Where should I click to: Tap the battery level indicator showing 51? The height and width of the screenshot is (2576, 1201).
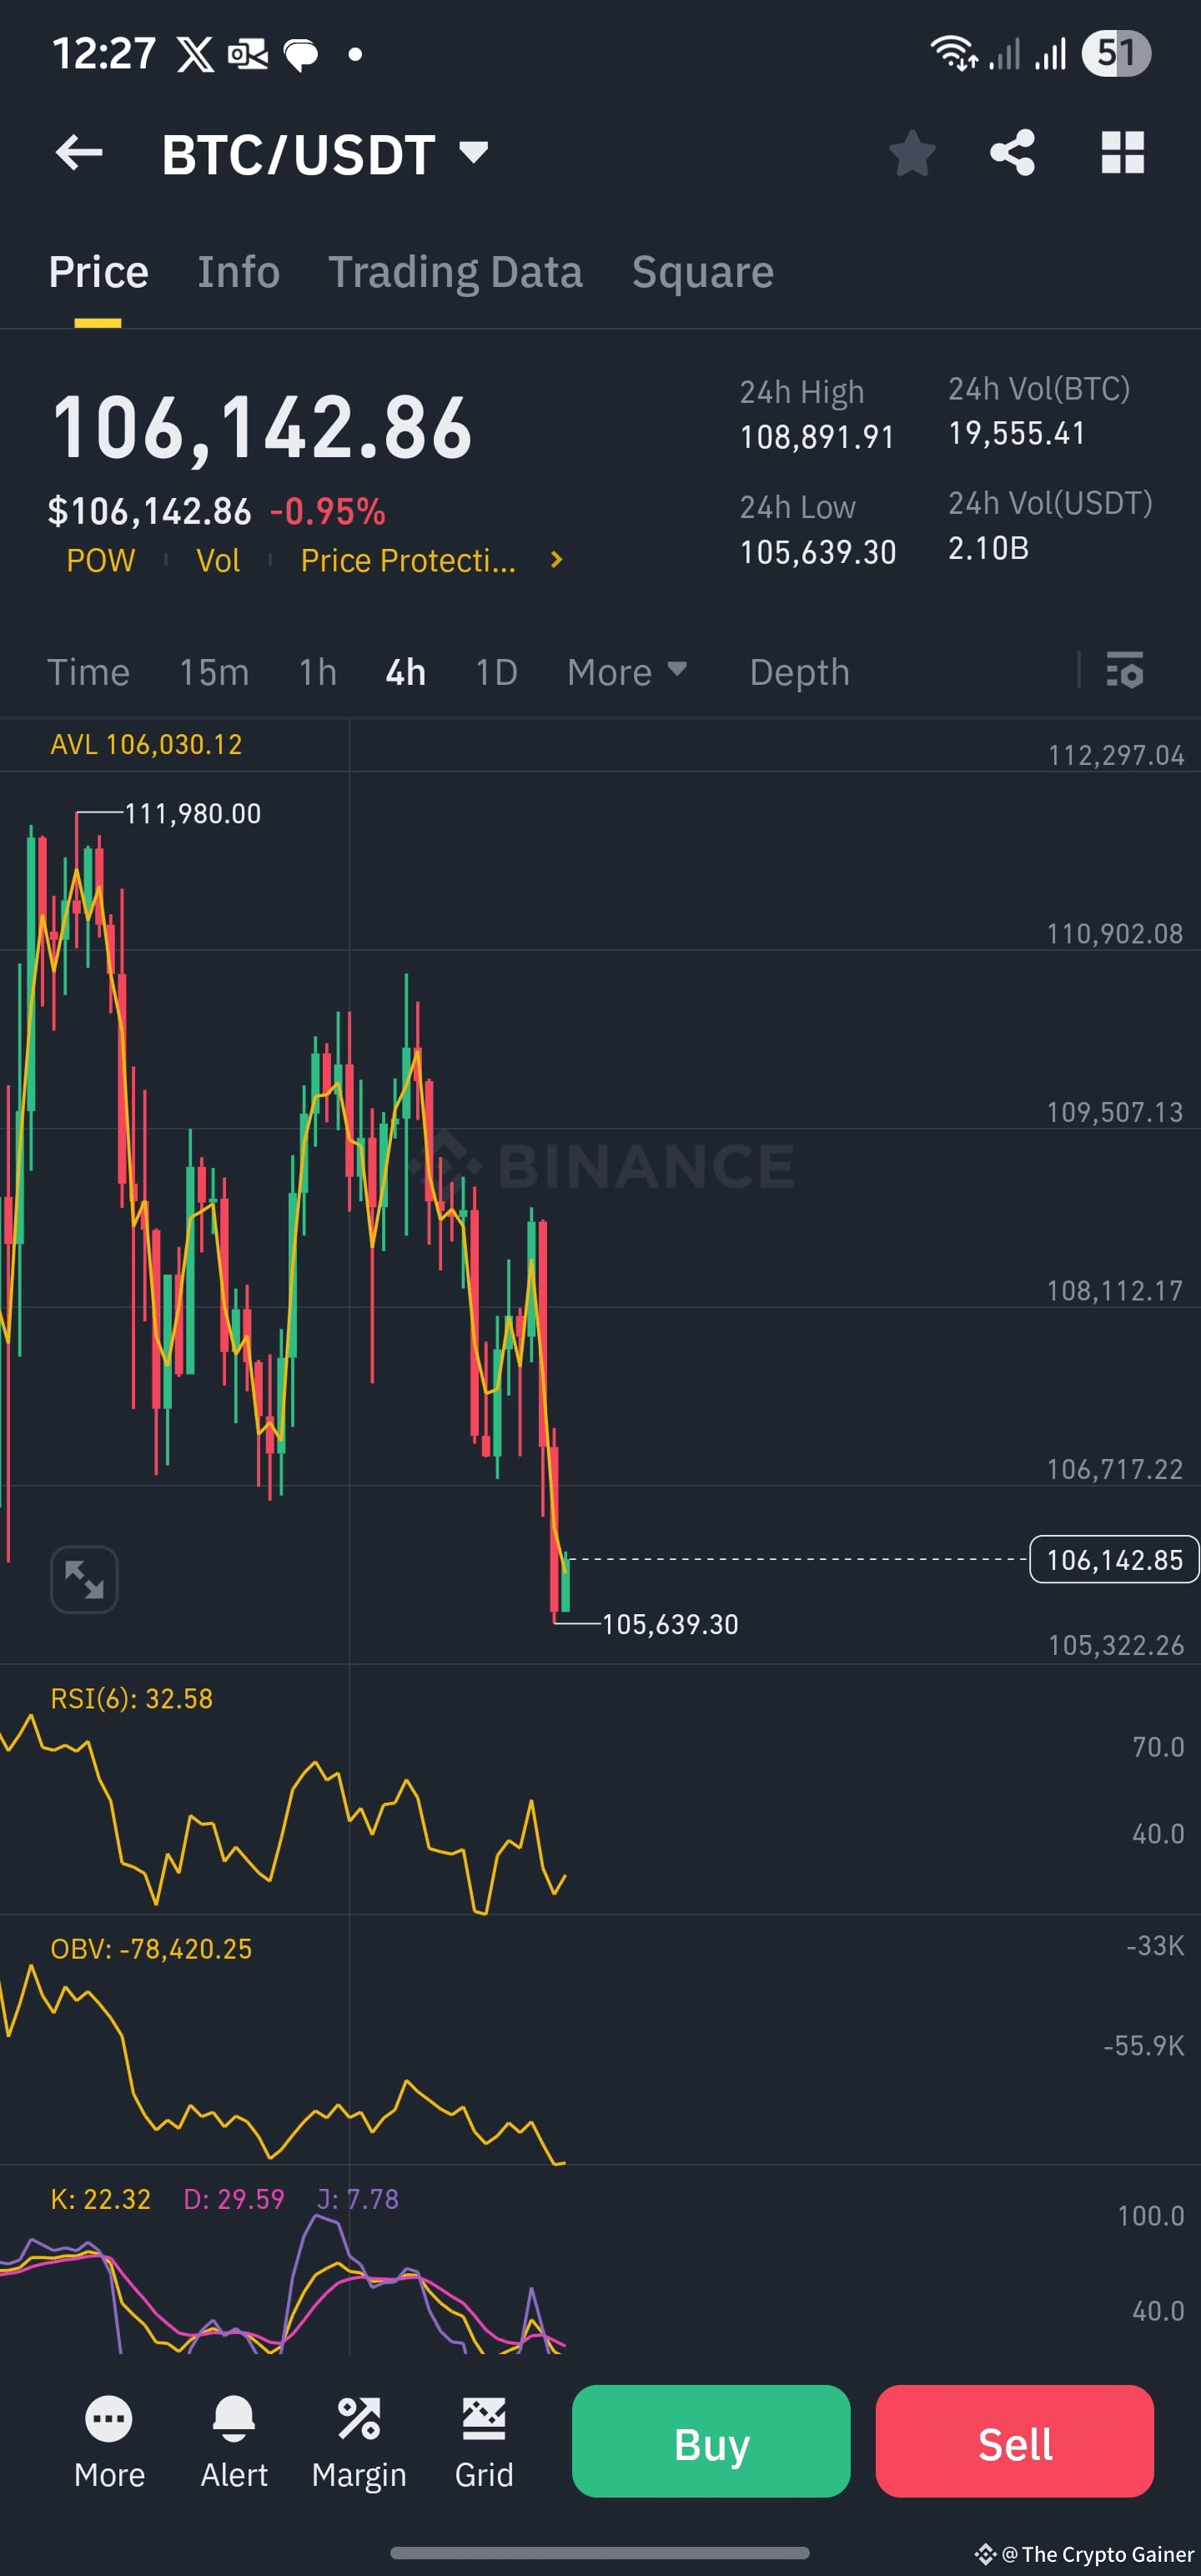pyautogui.click(x=1116, y=53)
